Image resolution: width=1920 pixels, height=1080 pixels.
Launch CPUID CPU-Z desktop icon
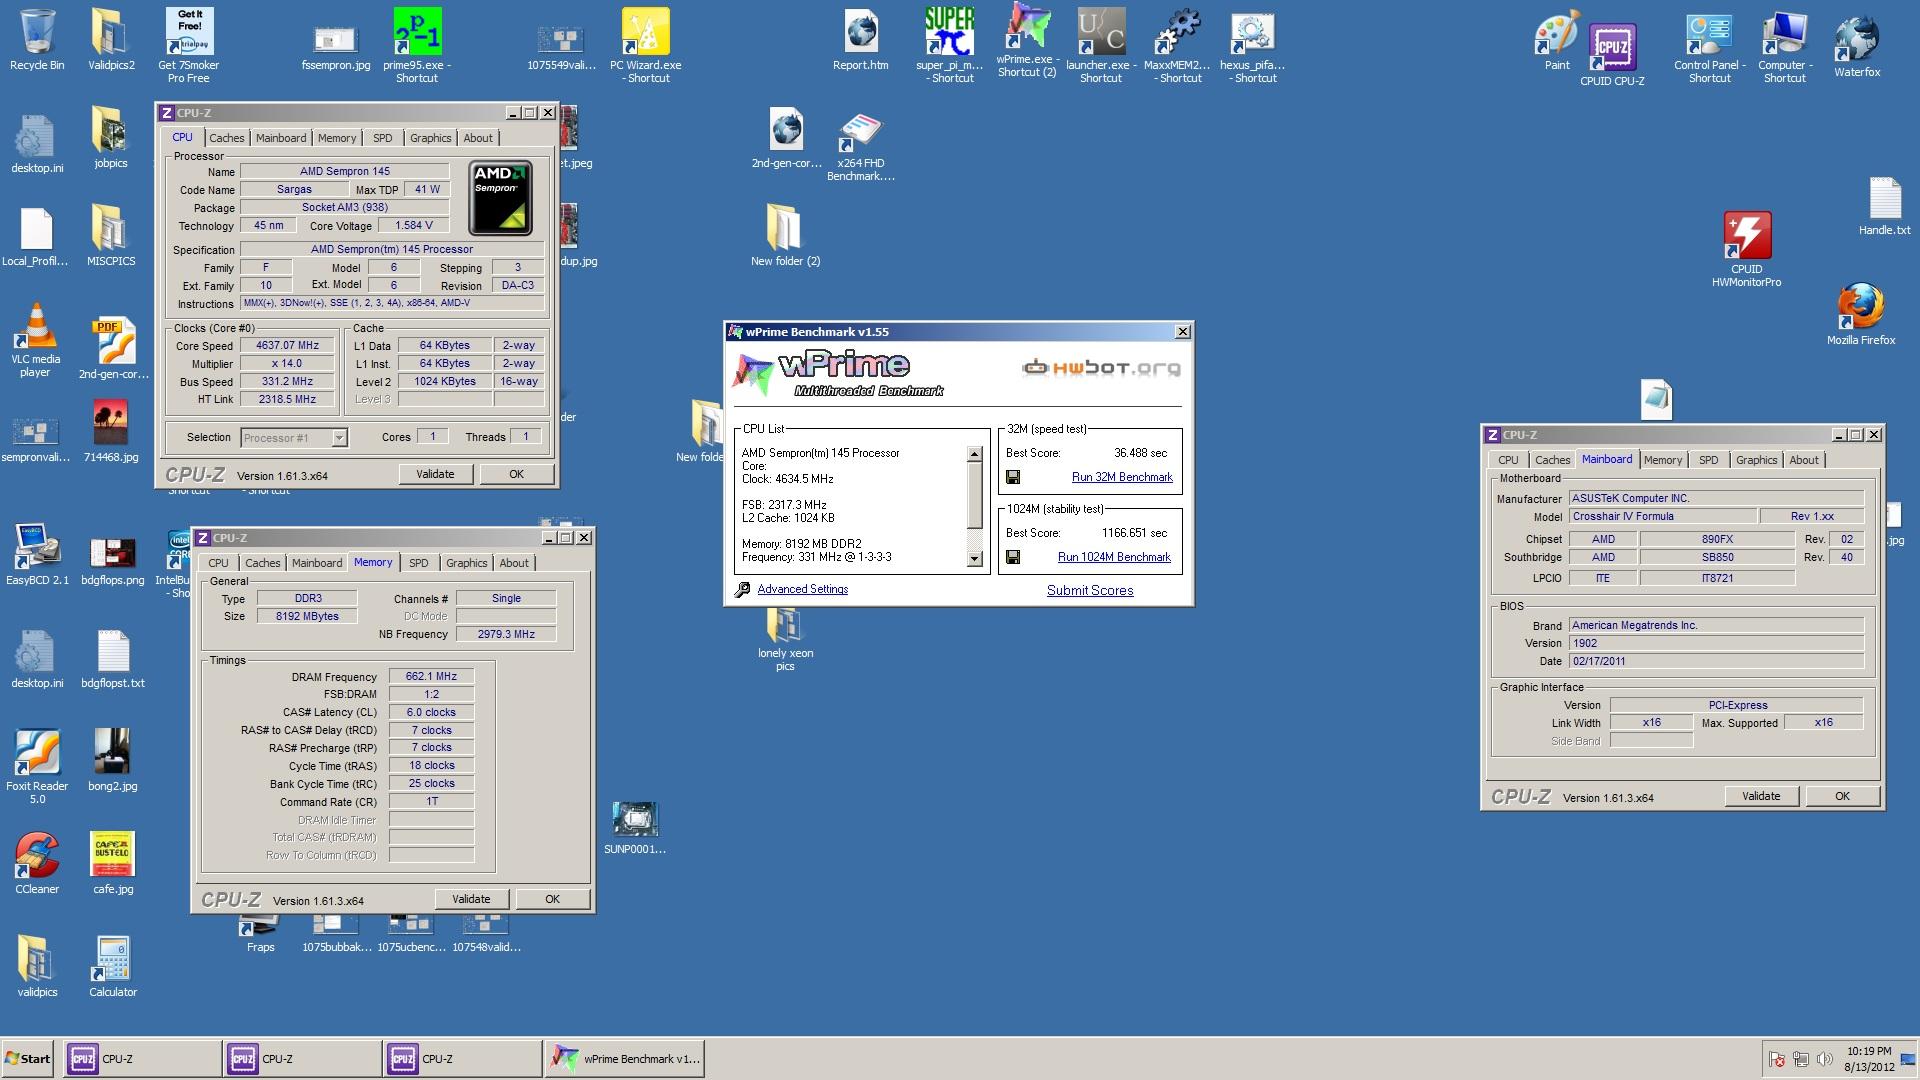point(1612,54)
